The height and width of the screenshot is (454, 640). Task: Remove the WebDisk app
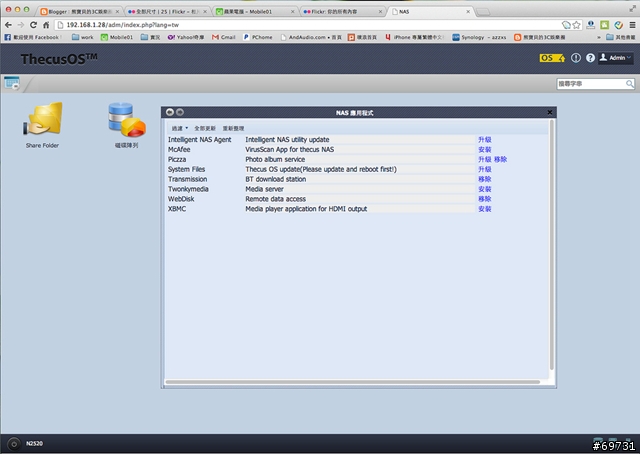click(x=484, y=199)
